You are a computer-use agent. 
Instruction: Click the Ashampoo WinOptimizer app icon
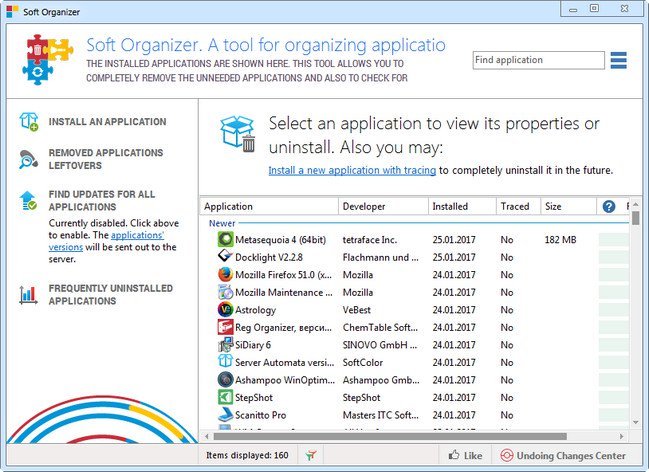pos(225,380)
